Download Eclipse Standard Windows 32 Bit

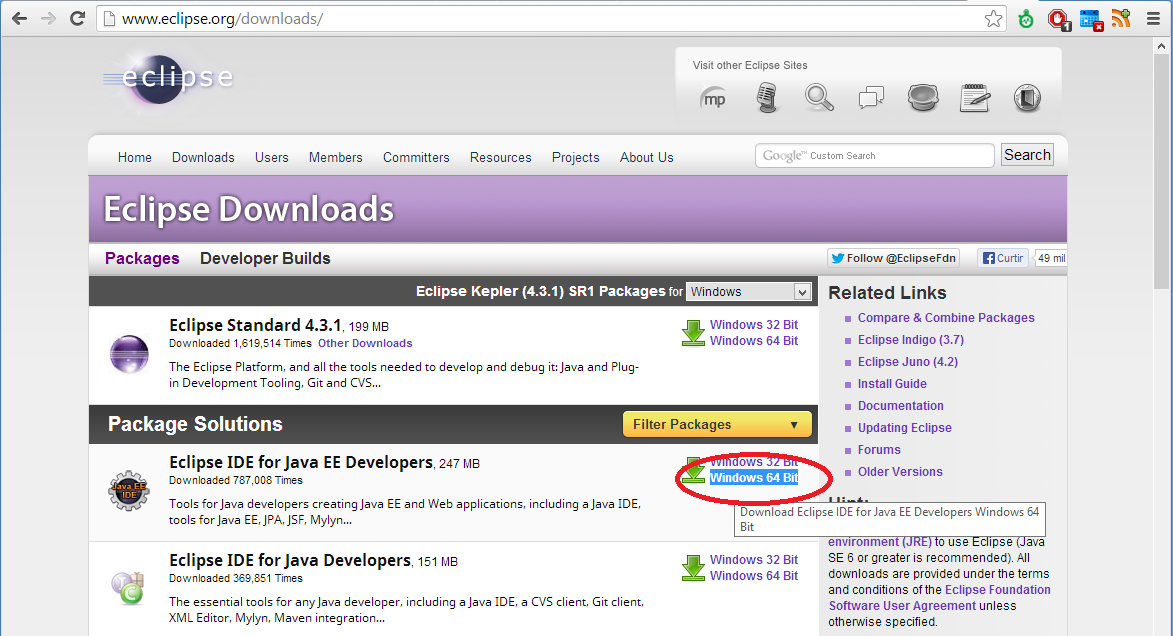click(754, 325)
